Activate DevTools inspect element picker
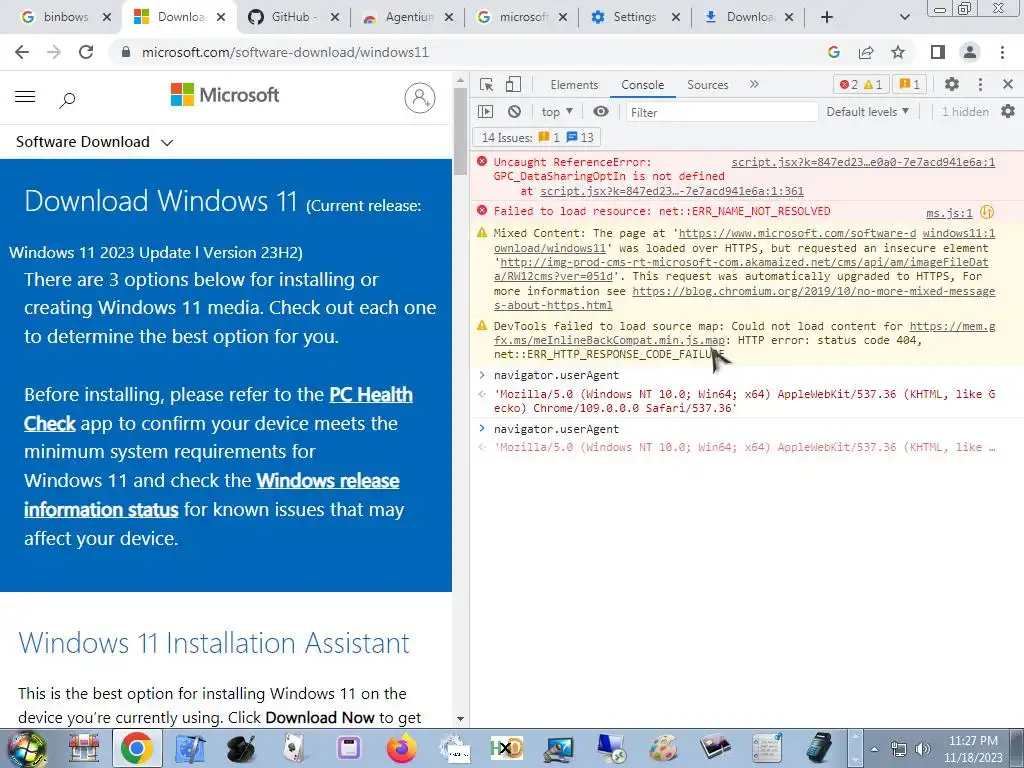 [487, 84]
